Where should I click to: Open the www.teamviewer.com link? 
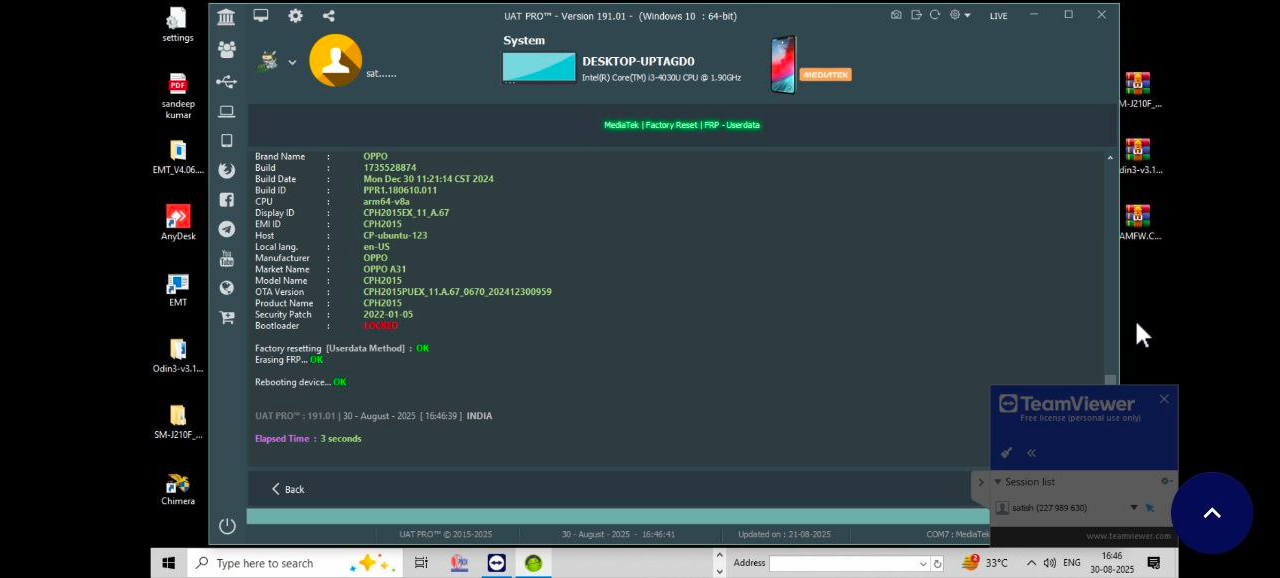(x=1128, y=536)
